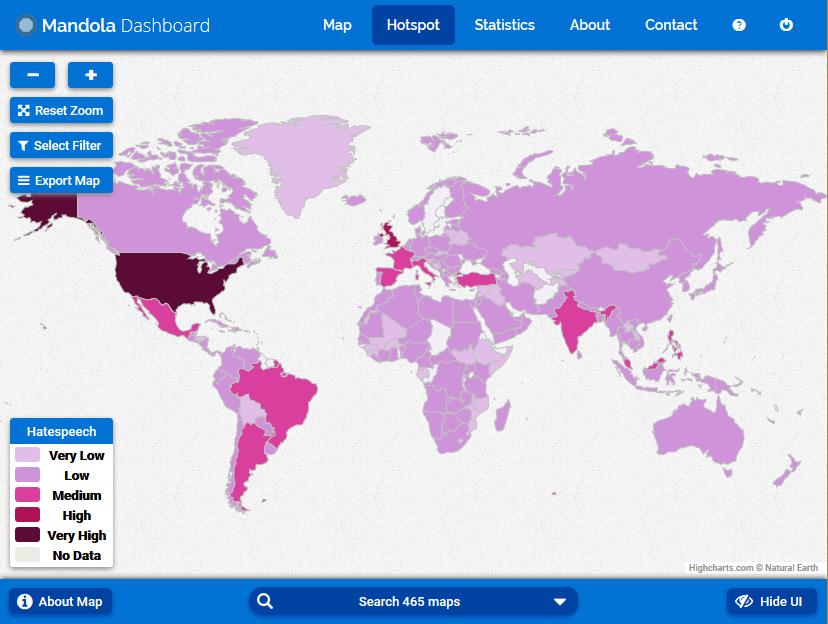Toggle the Hide UI button

pyautogui.click(x=771, y=601)
